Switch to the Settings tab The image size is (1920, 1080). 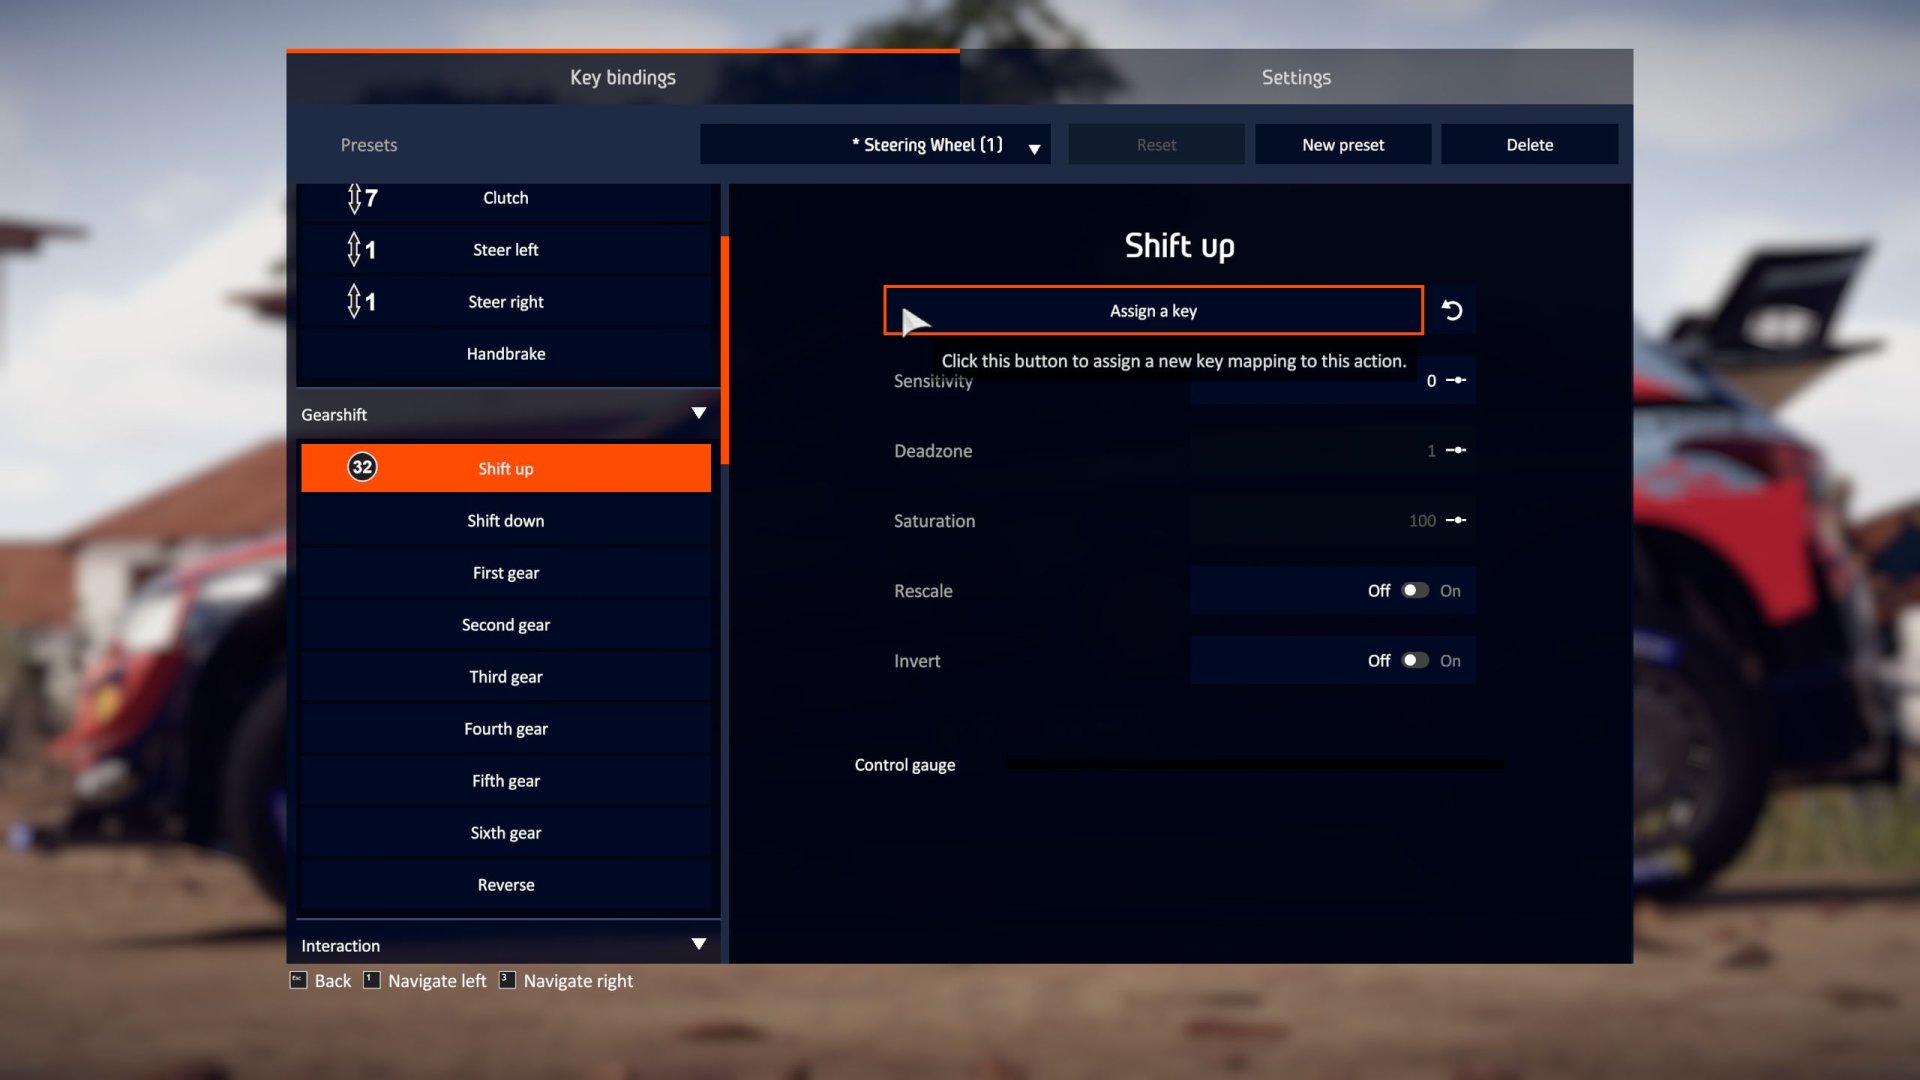(1296, 76)
